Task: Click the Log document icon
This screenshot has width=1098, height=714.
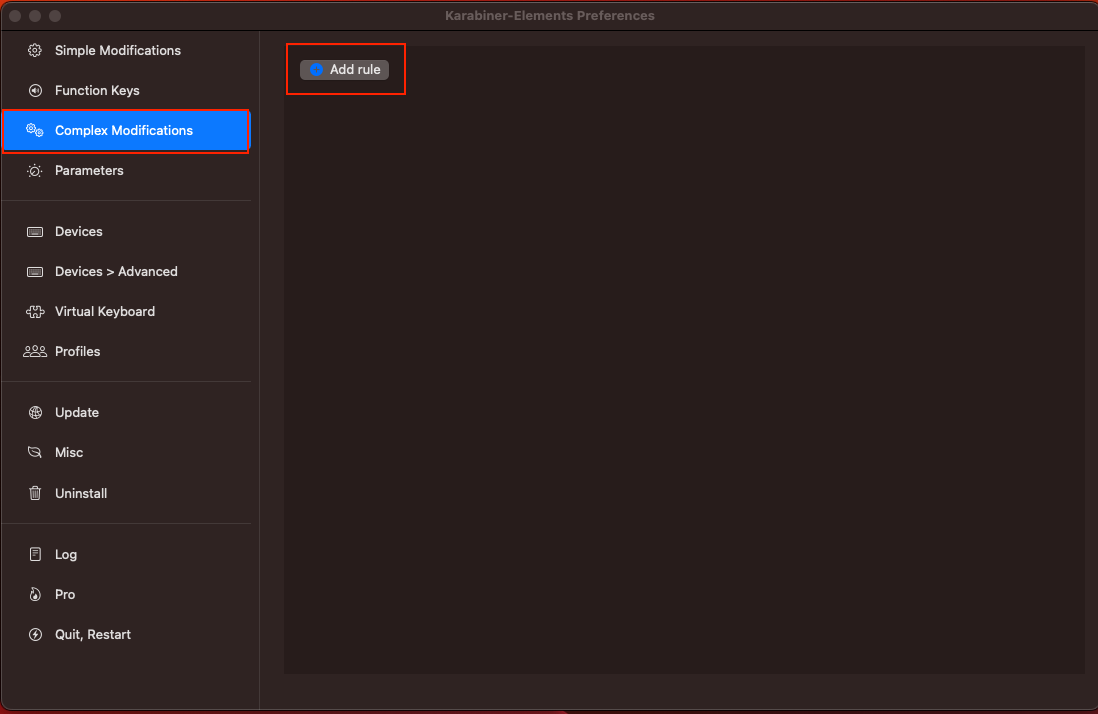Action: (33, 554)
